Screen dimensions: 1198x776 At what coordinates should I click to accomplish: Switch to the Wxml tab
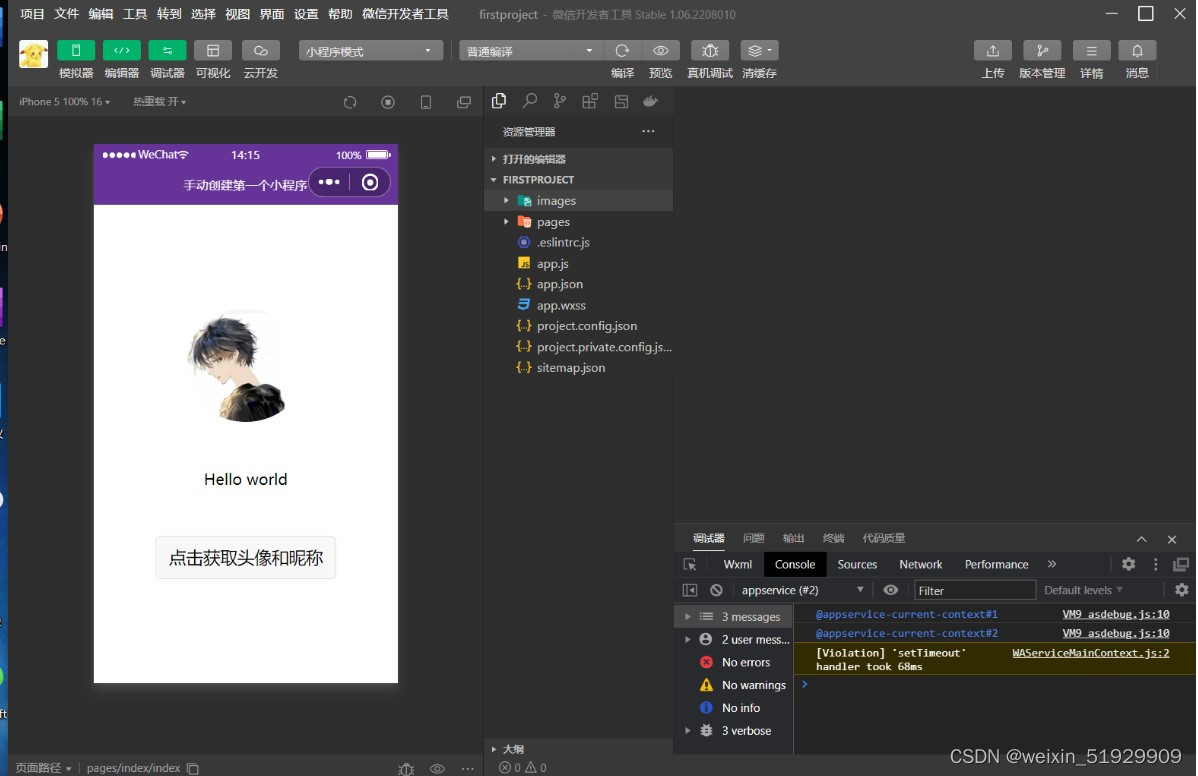click(x=737, y=564)
